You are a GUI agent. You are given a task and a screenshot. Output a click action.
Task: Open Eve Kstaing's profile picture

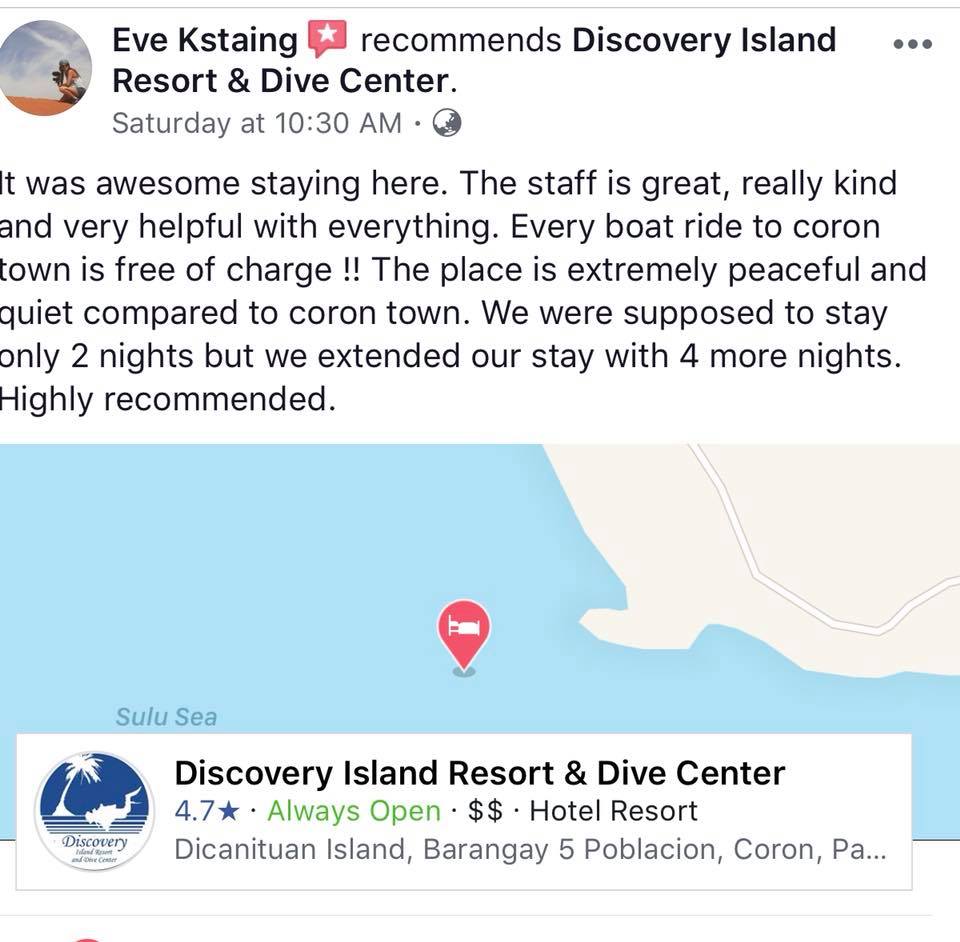coord(44,67)
